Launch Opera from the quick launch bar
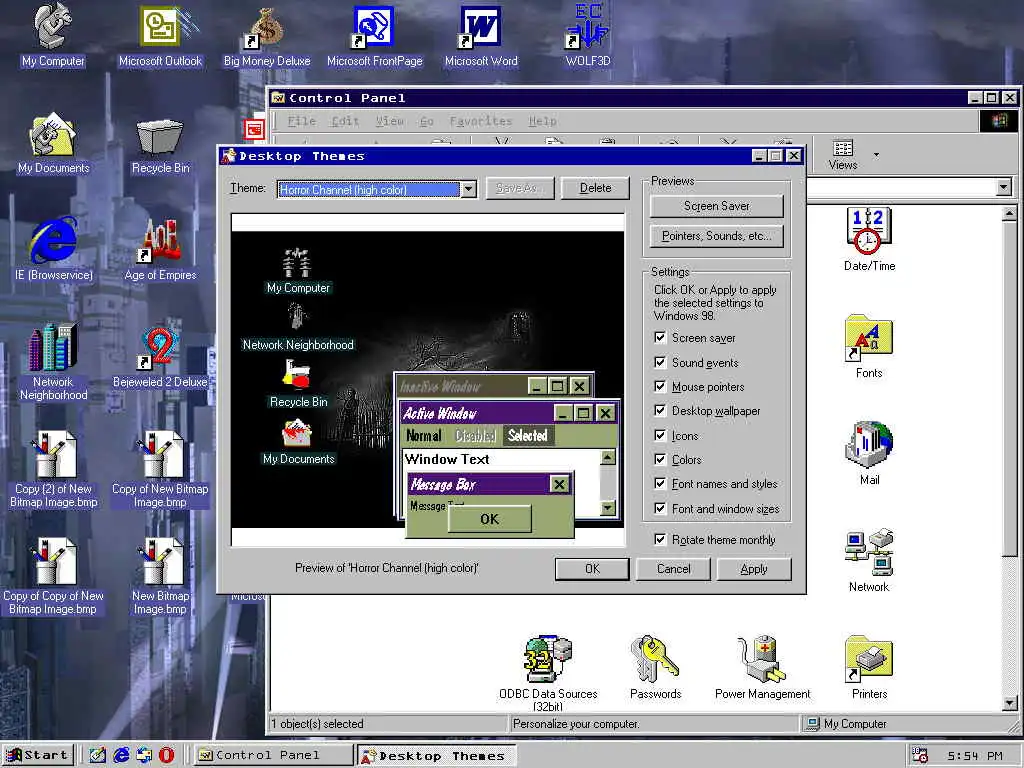This screenshot has width=1024, height=768. click(x=167, y=755)
